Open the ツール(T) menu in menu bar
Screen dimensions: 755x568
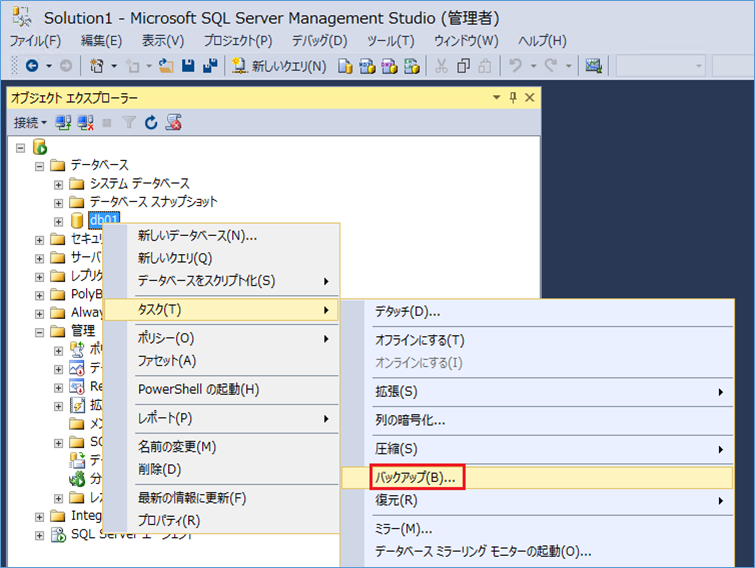pyautogui.click(x=391, y=41)
